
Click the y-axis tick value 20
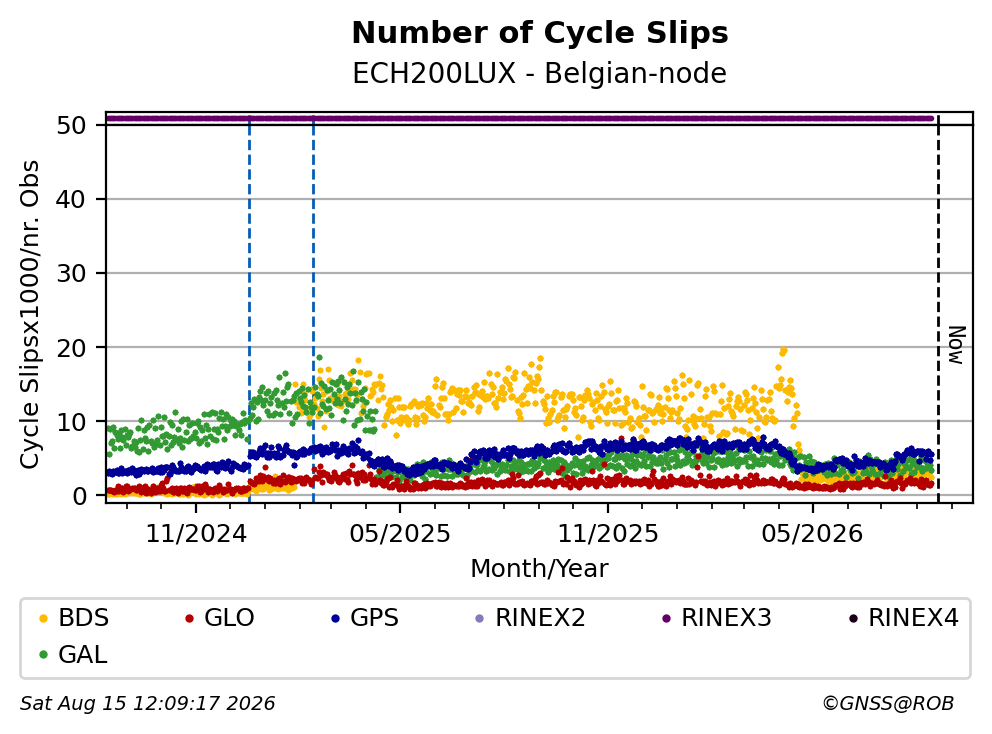[x=71, y=347]
